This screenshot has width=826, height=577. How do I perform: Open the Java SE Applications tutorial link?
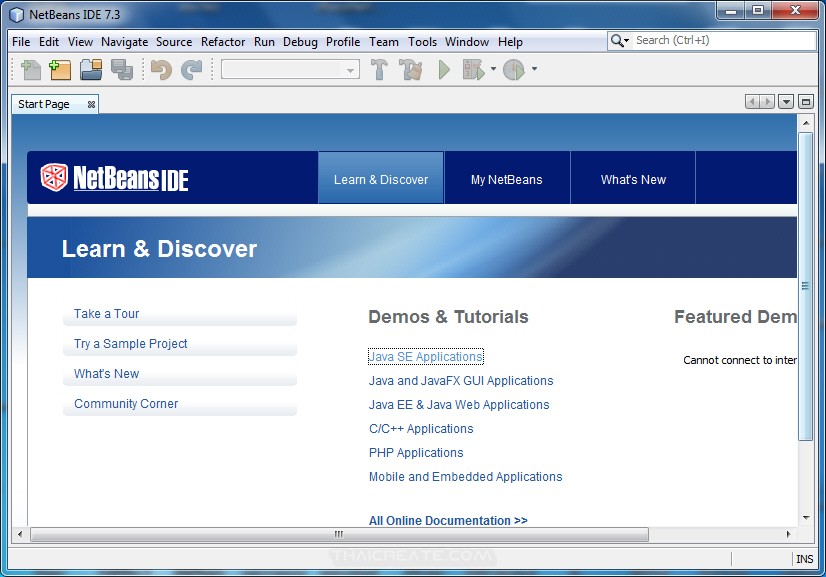click(x=425, y=356)
